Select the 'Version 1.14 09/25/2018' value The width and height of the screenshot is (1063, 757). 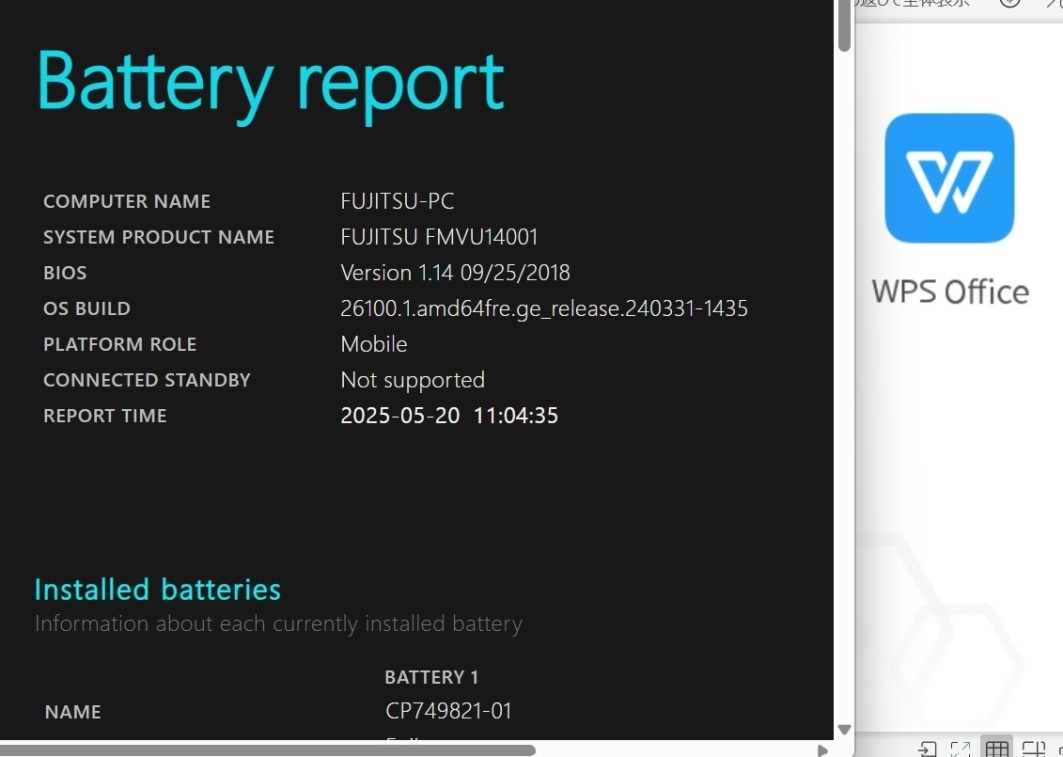pos(455,273)
